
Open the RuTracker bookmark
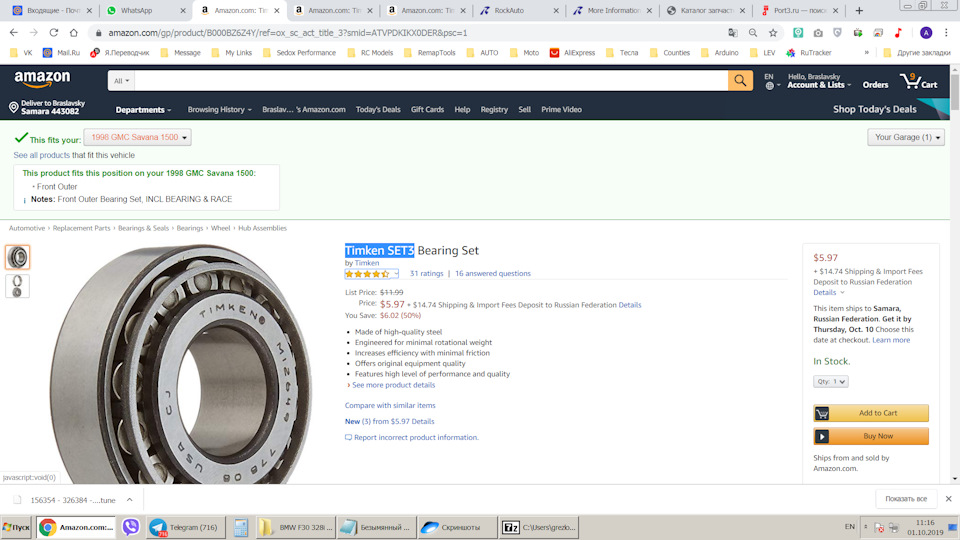809,53
